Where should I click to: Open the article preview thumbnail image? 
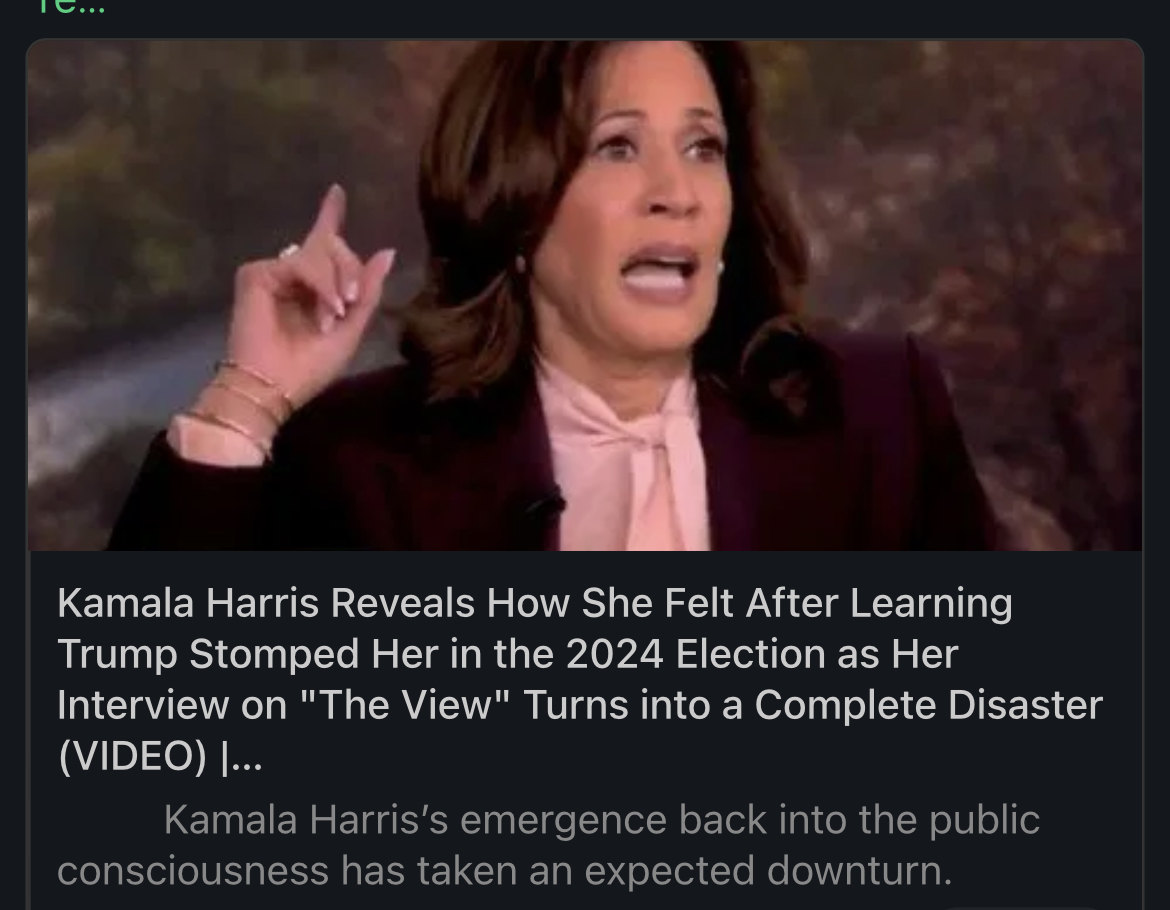(584, 295)
